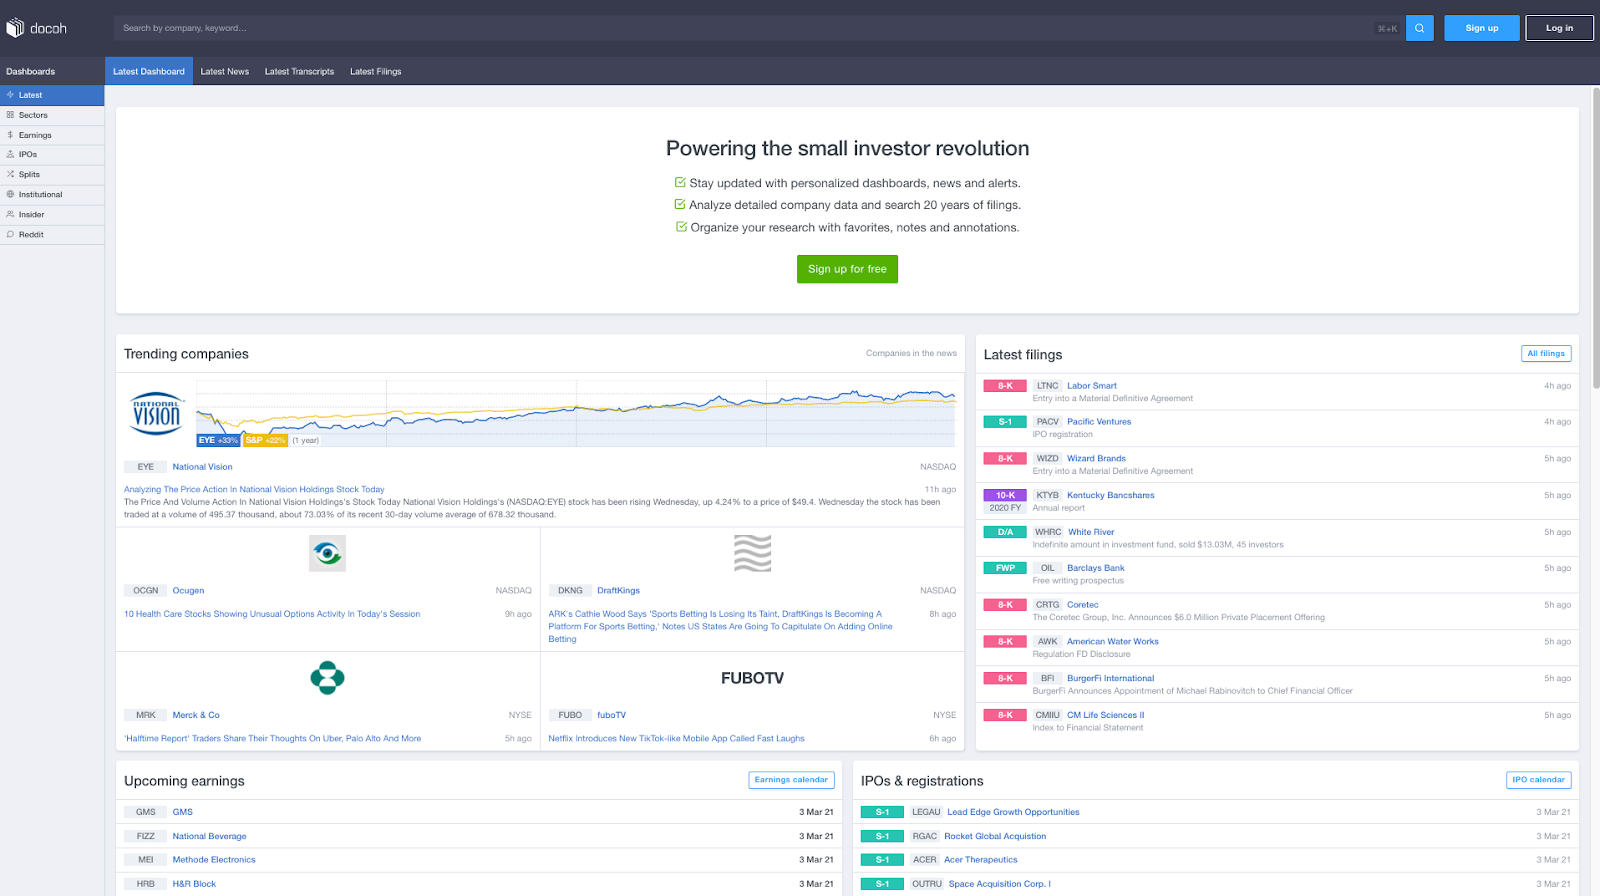Open Barclays Bank filing link

click(1096, 568)
